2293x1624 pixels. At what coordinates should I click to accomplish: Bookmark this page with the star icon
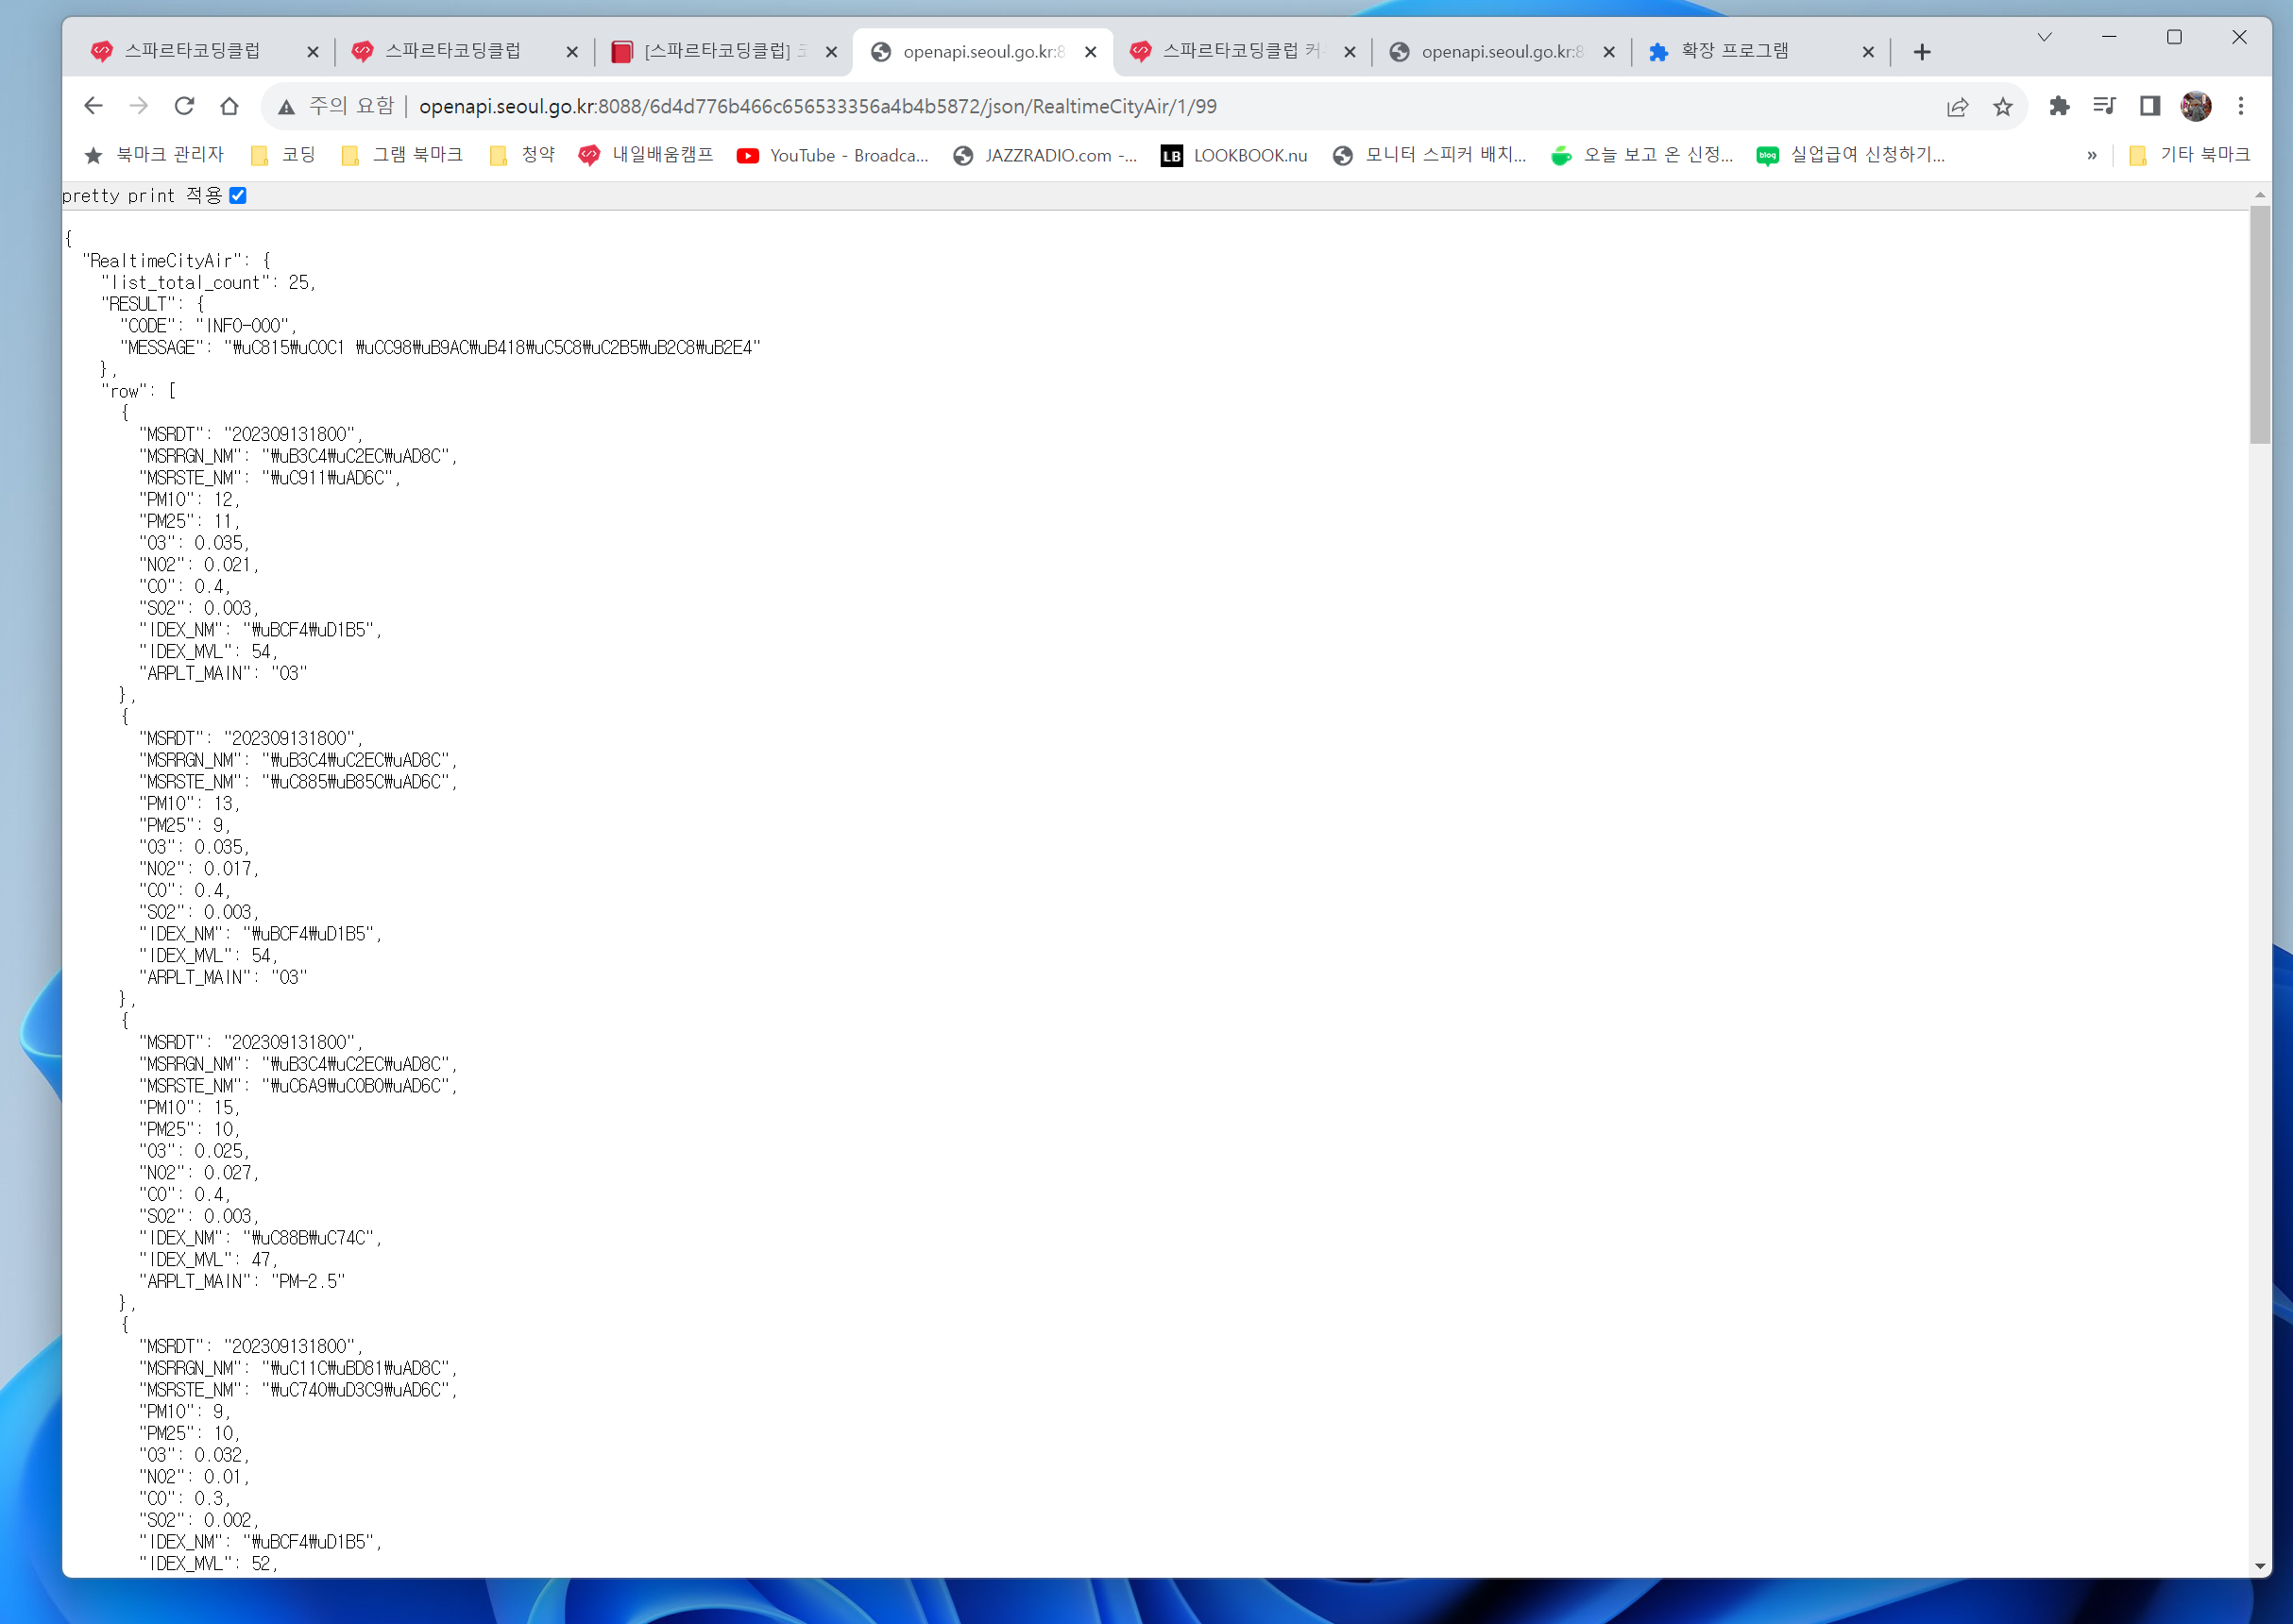click(2002, 107)
